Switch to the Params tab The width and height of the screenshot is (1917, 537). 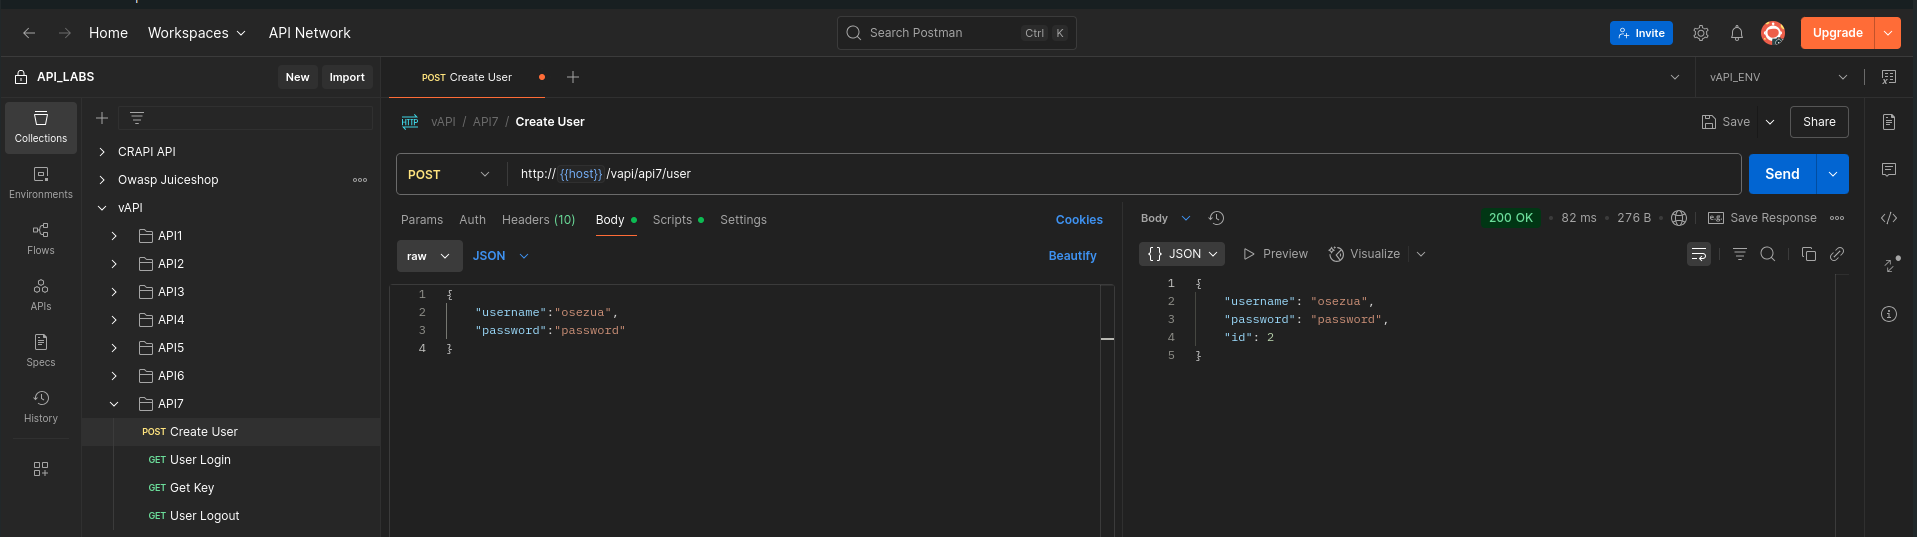422,220
